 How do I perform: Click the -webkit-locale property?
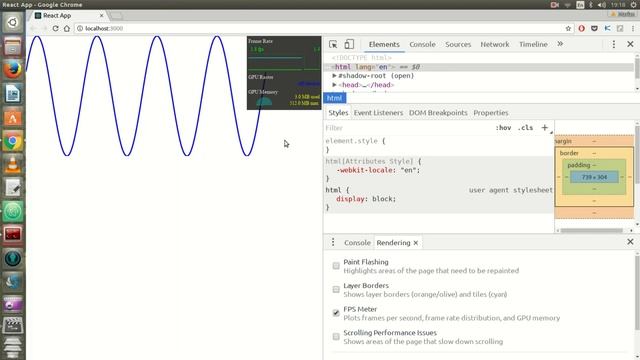click(x=366, y=170)
